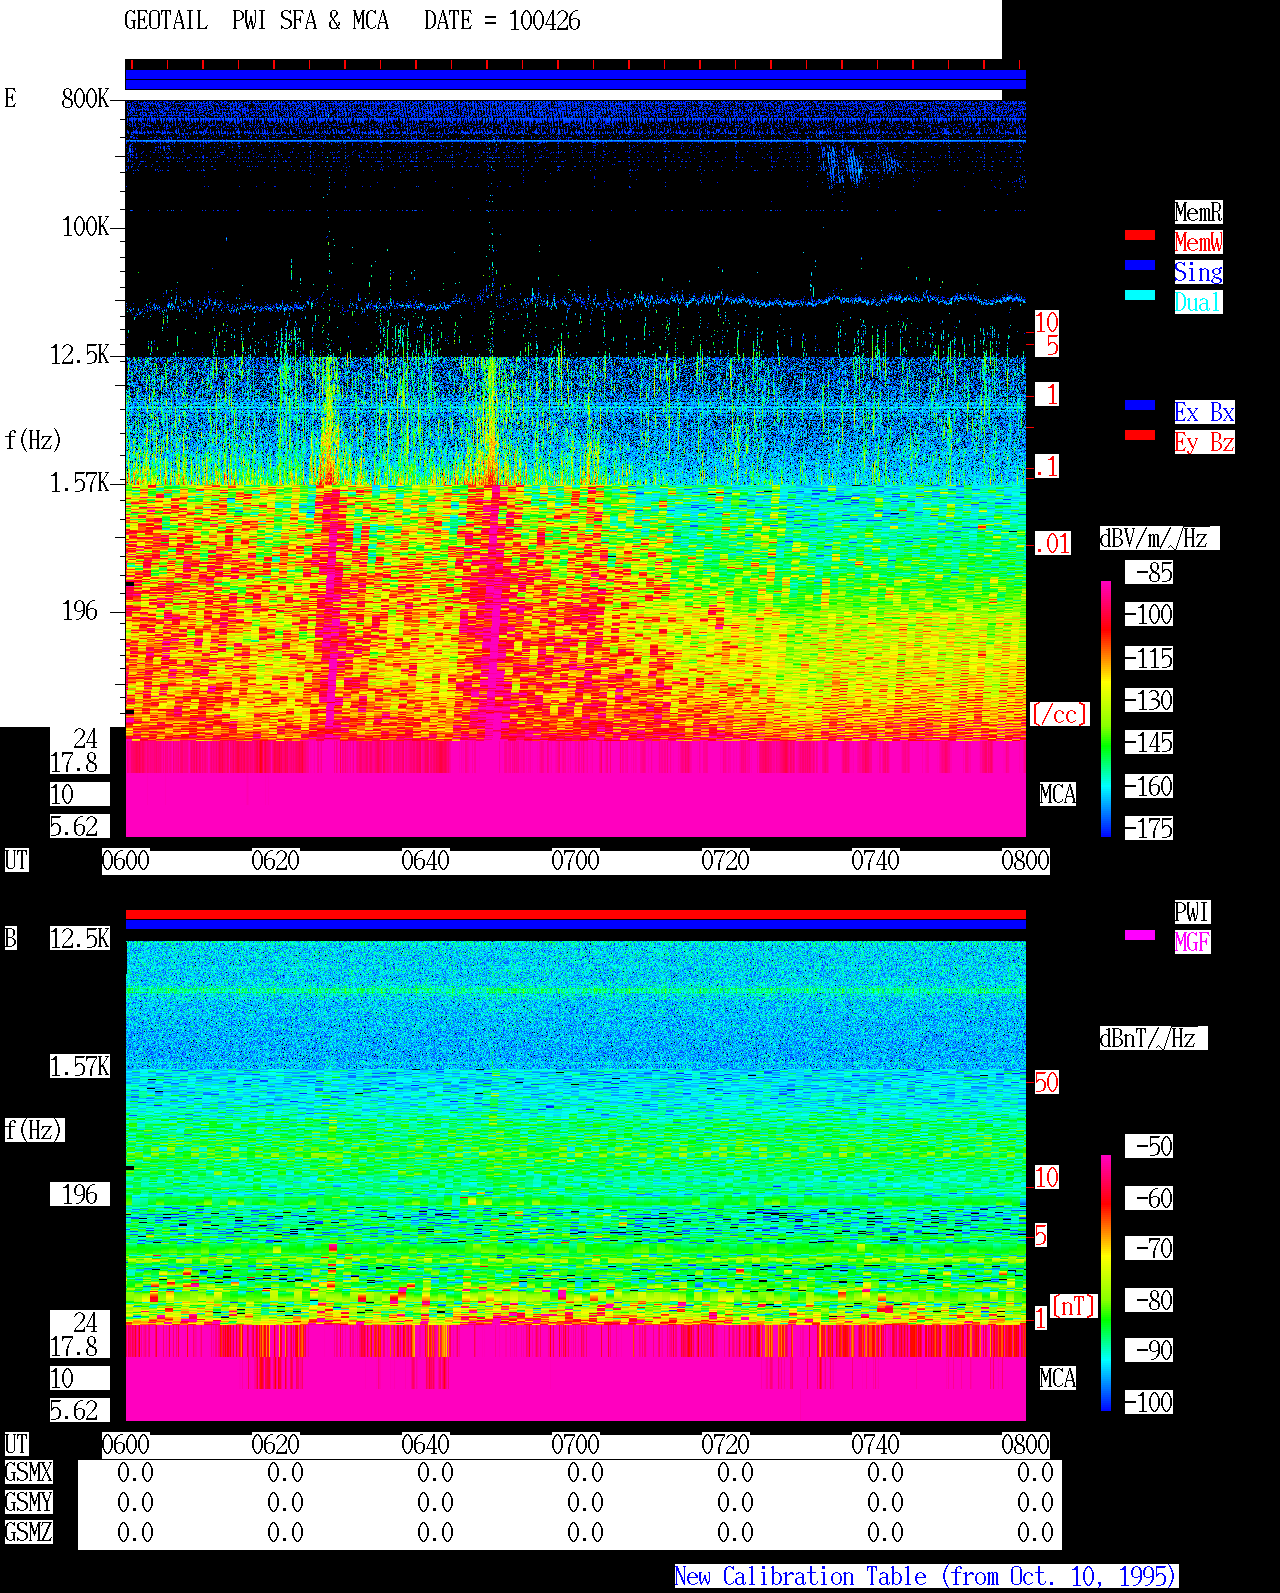Viewport: 1280px width, 1593px height.
Task: Click the B-panel MCA label
Action: tap(1058, 1379)
